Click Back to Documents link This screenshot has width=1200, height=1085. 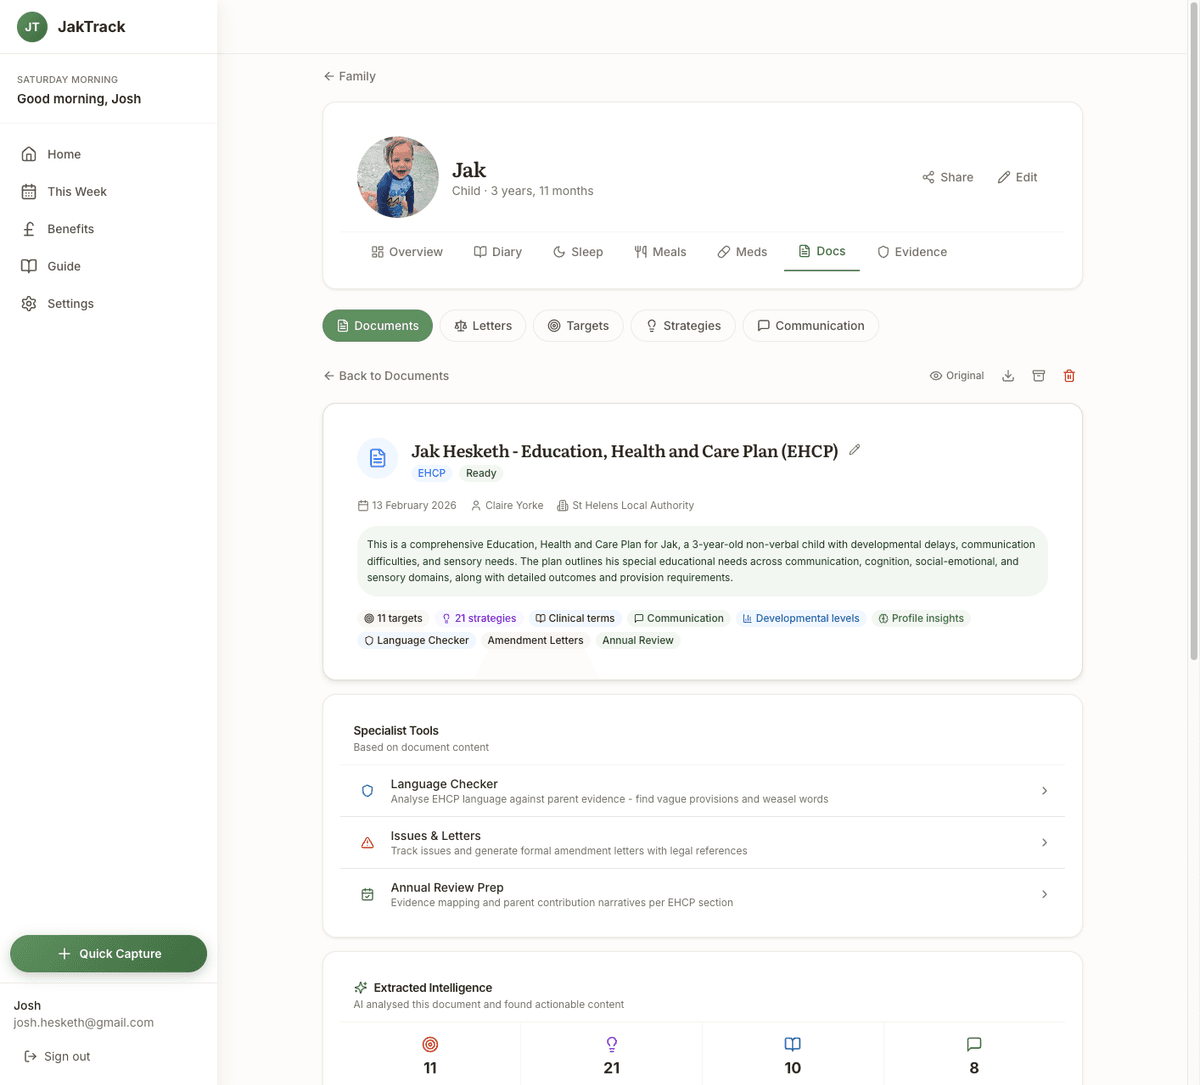[386, 376]
